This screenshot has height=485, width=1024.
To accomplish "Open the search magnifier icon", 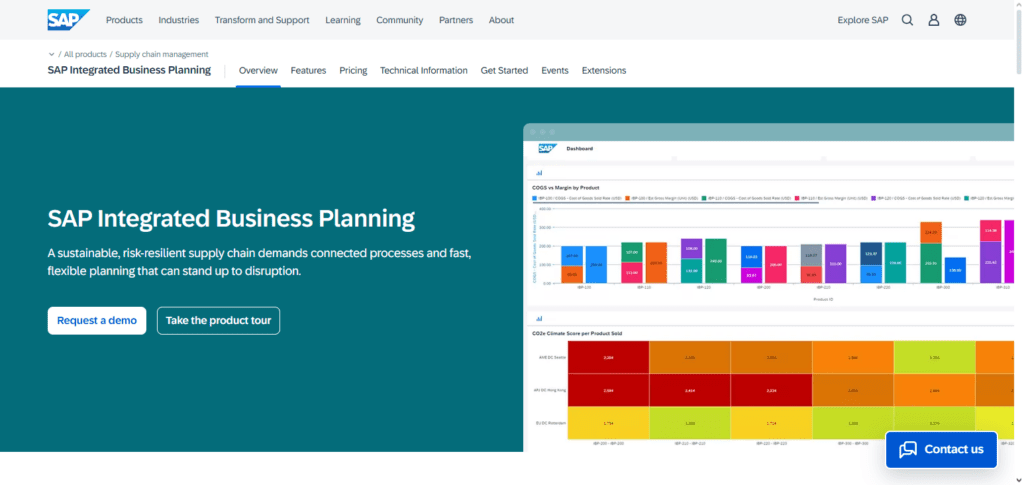I will [907, 20].
